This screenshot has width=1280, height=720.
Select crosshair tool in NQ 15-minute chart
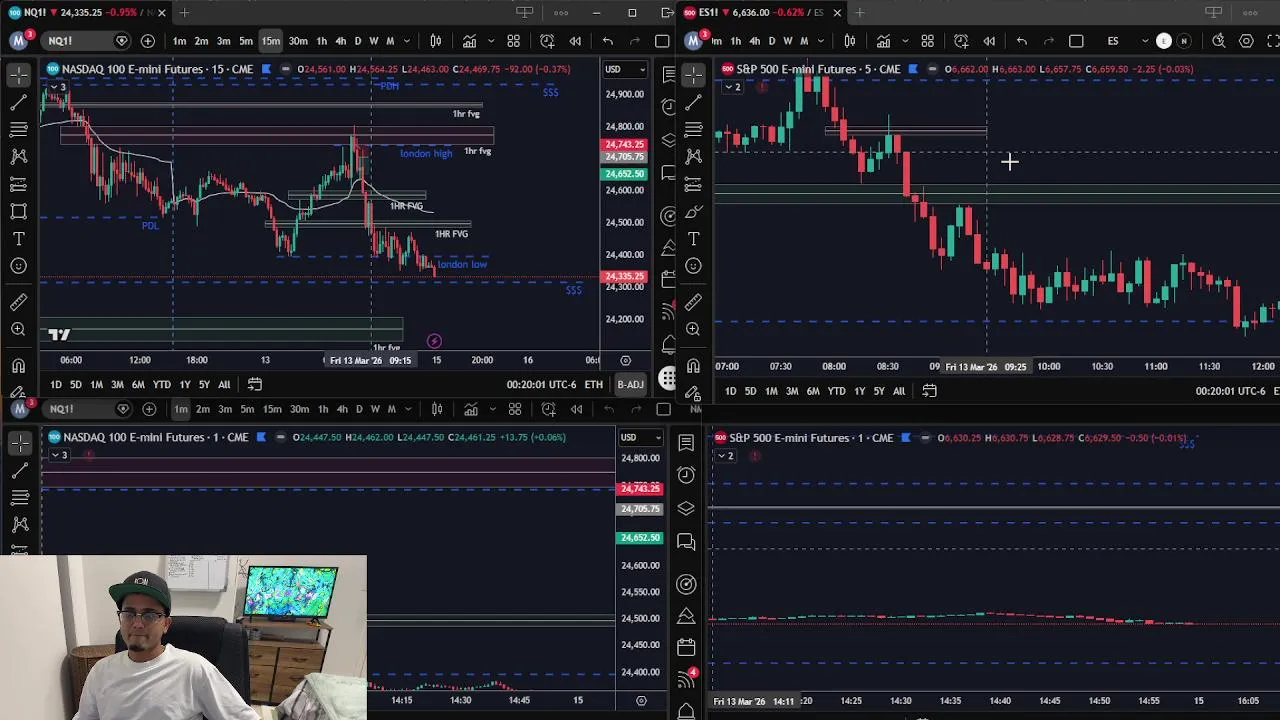point(18,75)
